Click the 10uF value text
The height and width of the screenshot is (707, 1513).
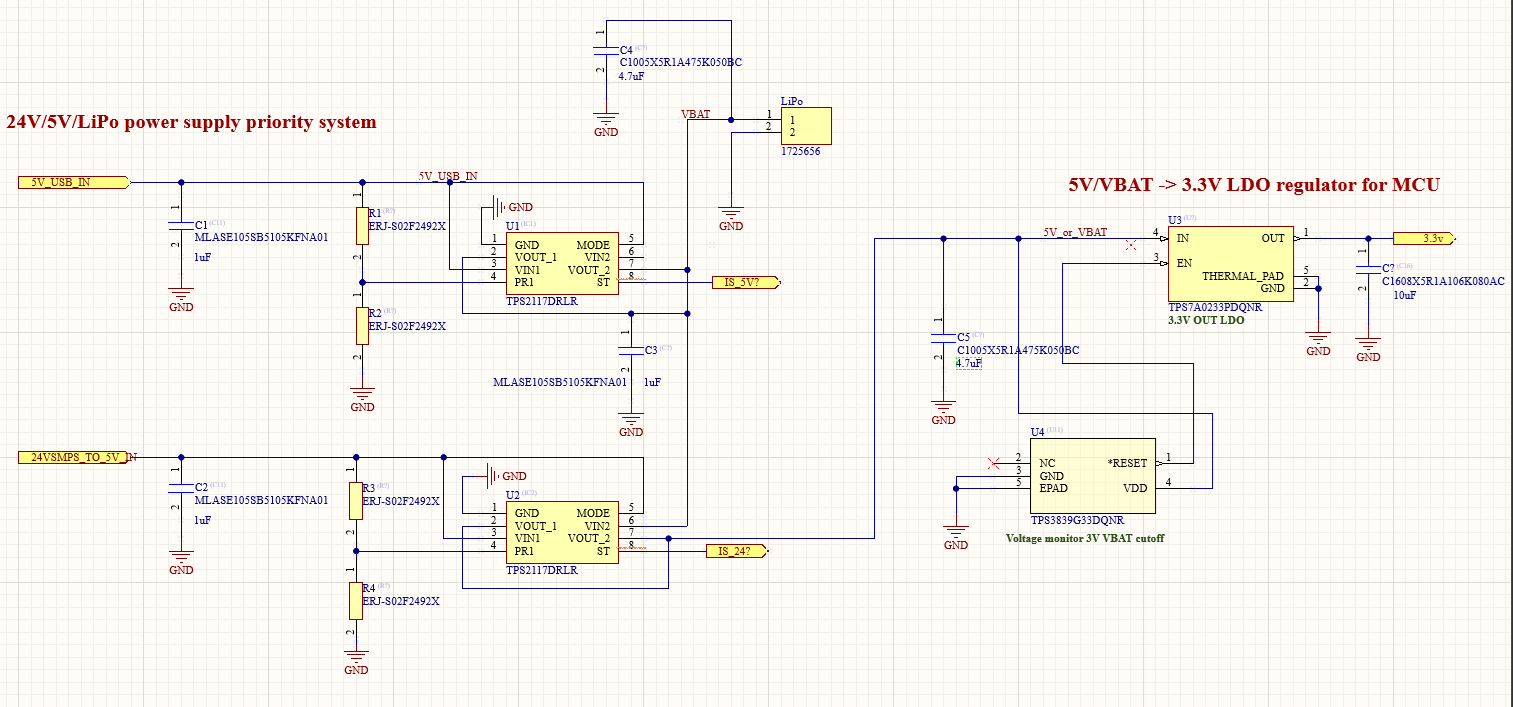pyautogui.click(x=1406, y=296)
